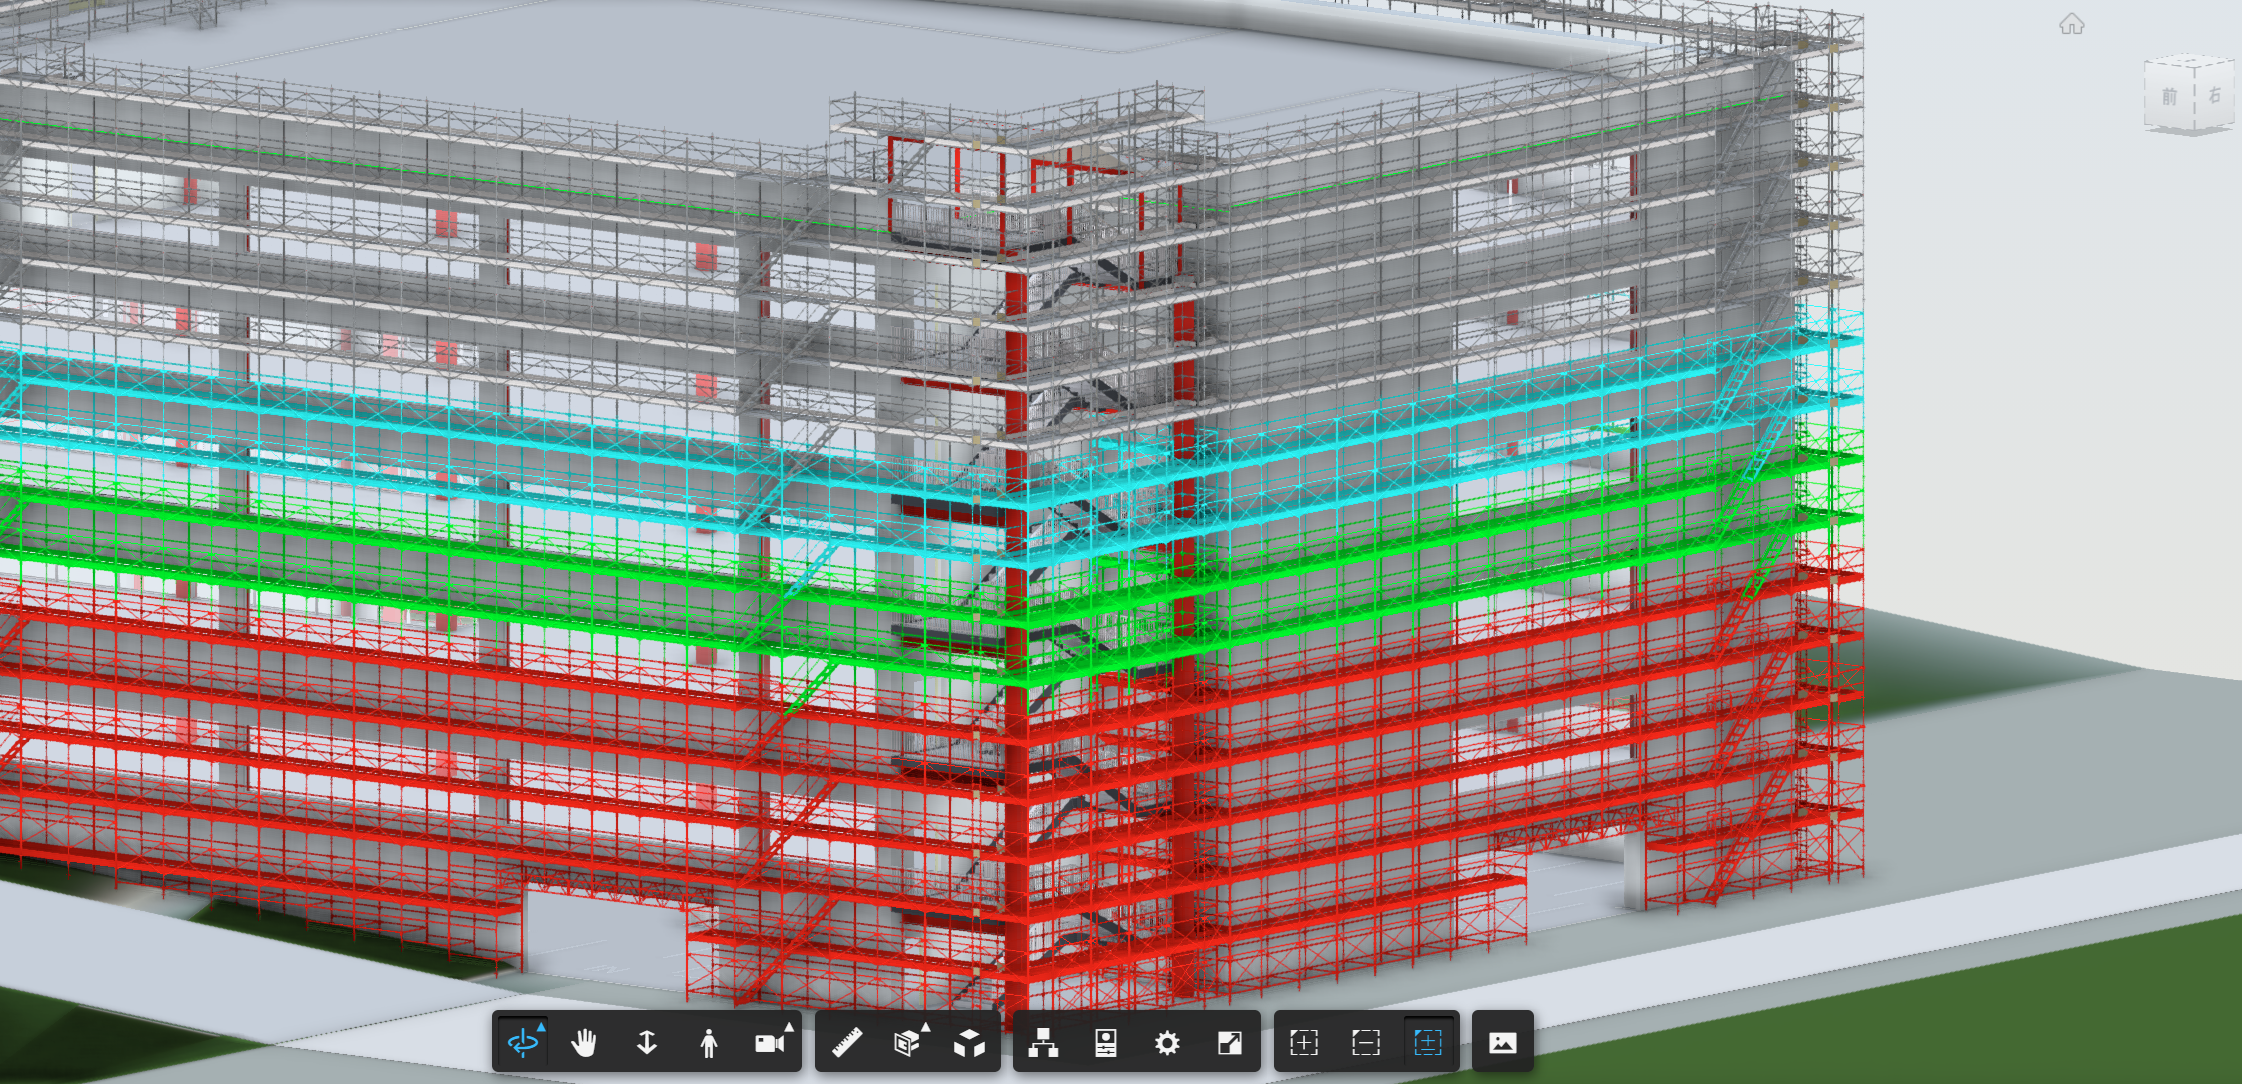Choose the Zoom/Dolly arrows tool
The image size is (2242, 1084).
647,1043
